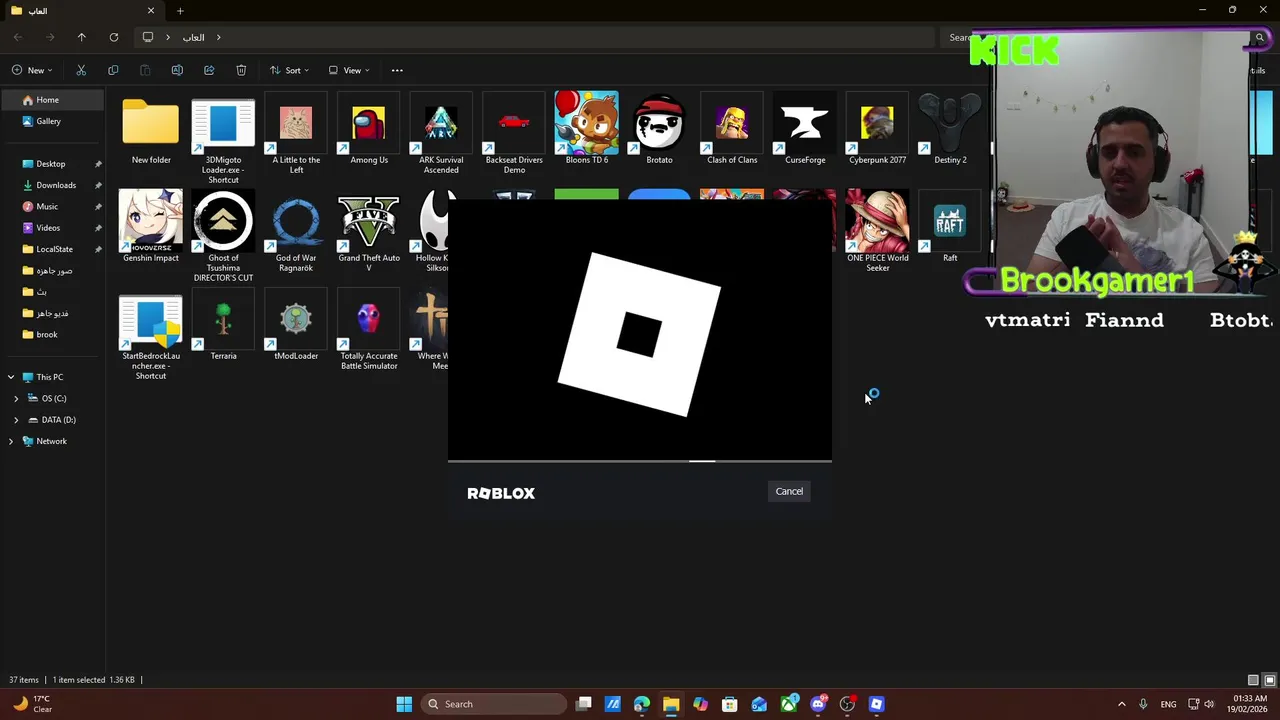Viewport: 1280px width, 720px height.
Task: Open the Windows Start menu
Action: pos(404,704)
